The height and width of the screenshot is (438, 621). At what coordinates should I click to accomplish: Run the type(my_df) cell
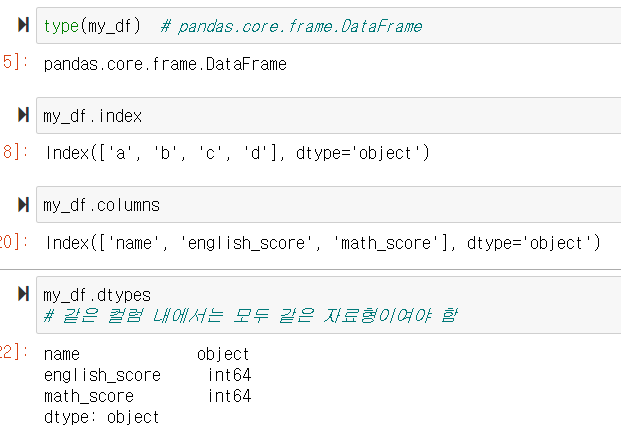24,25
